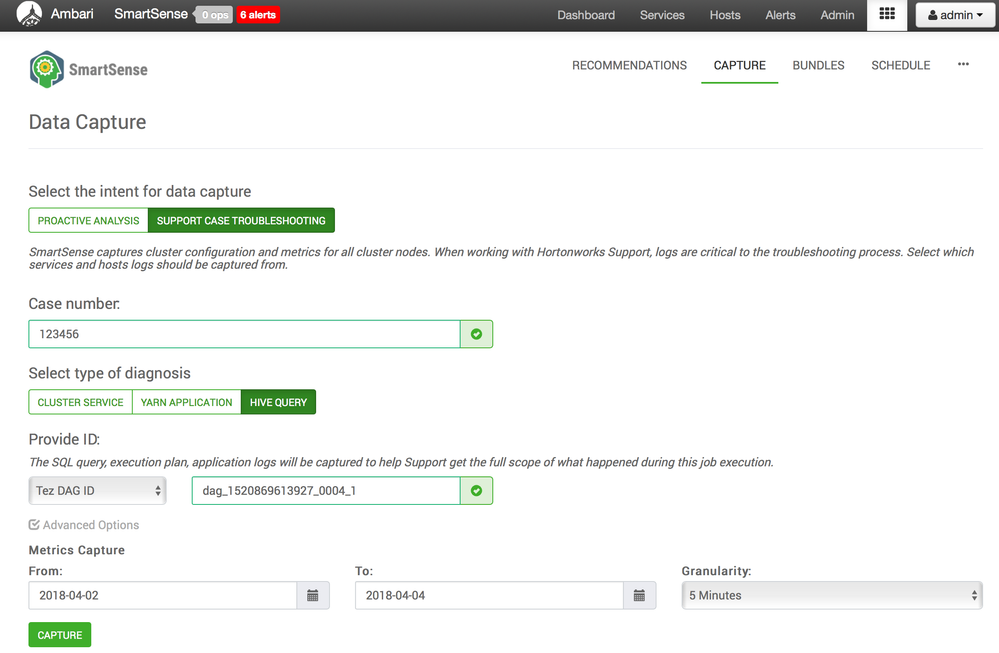
Task: Open the To date calendar icon
Action: point(640,596)
